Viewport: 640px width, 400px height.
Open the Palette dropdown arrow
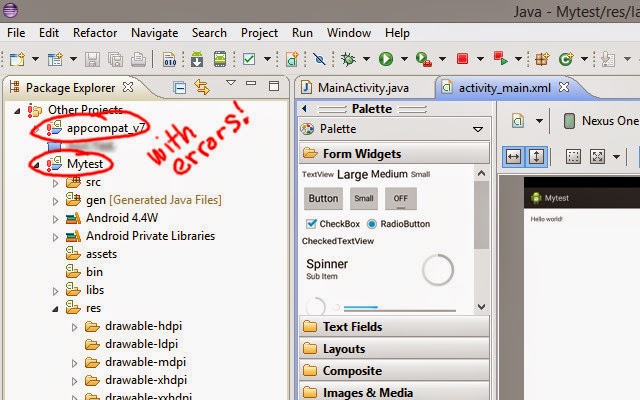[478, 129]
